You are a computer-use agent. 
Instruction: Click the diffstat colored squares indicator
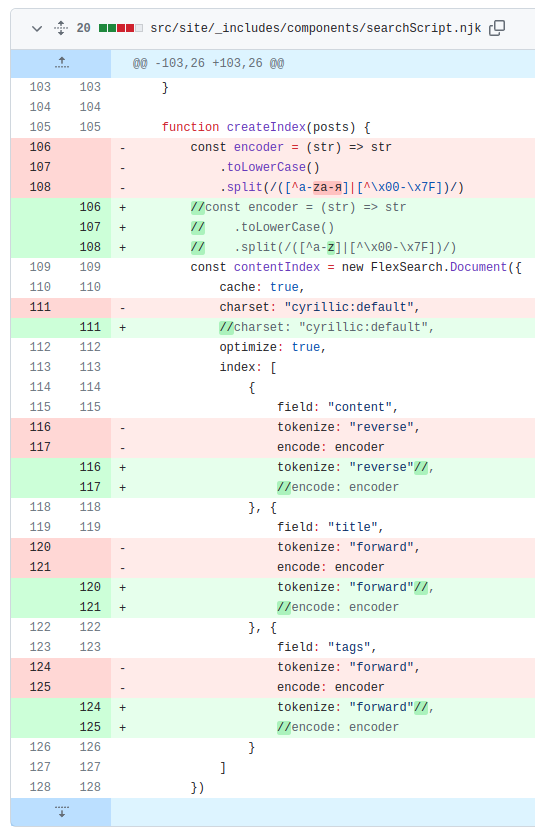[x=121, y=28]
